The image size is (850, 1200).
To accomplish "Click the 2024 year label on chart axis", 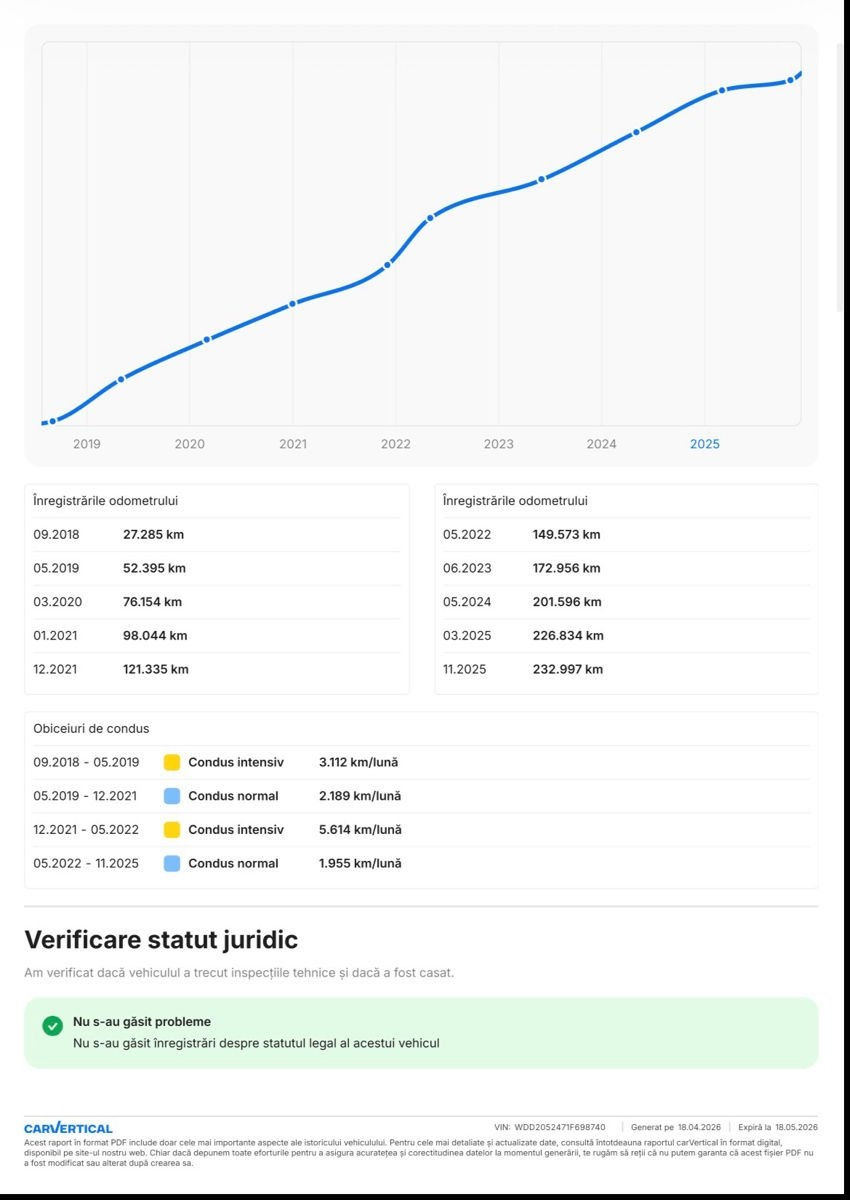I will pyautogui.click(x=601, y=444).
